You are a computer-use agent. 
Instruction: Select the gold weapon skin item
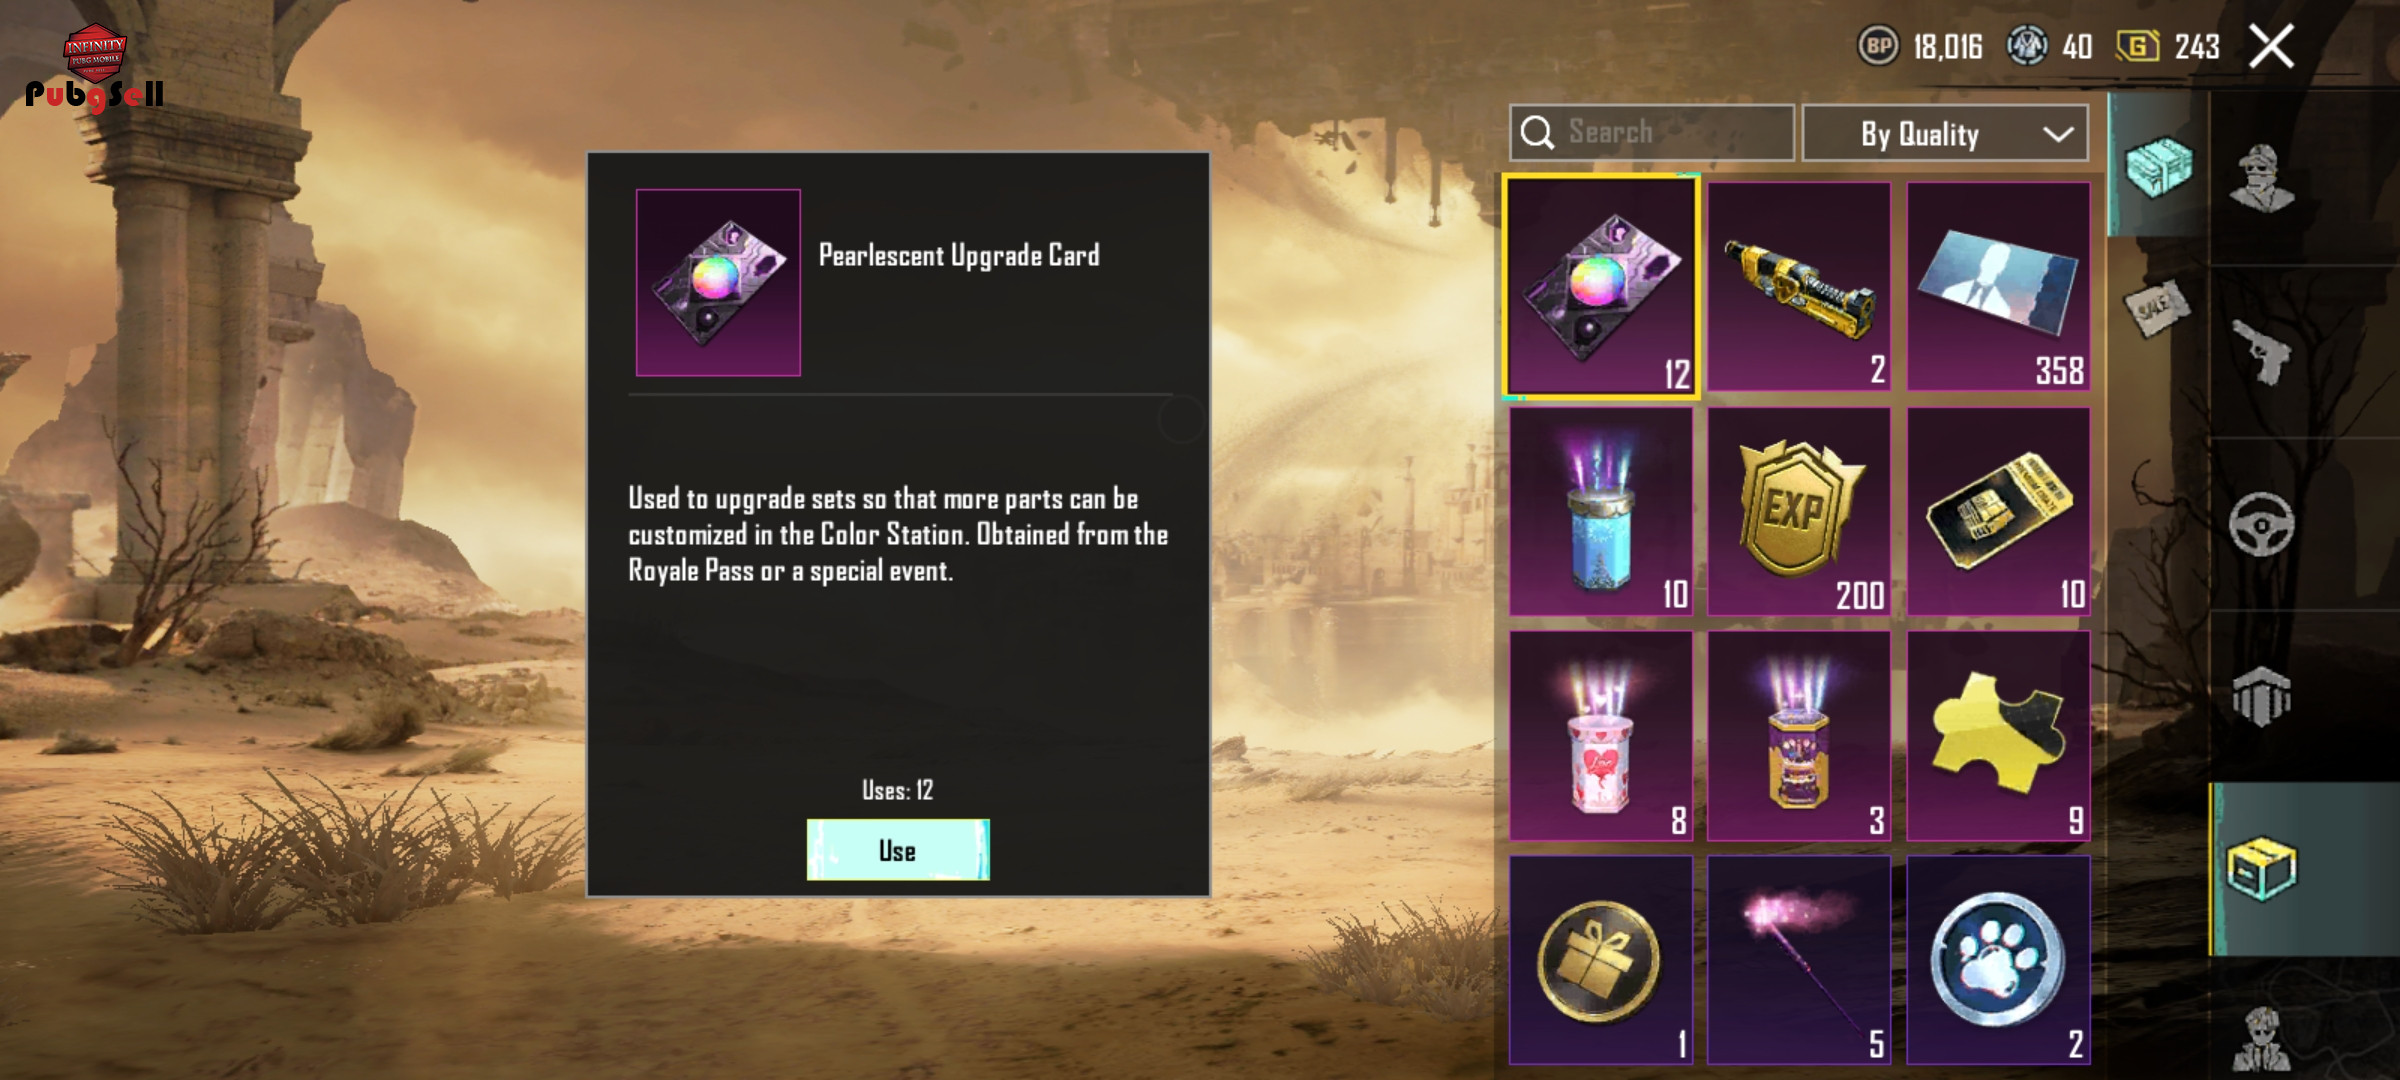(1799, 287)
